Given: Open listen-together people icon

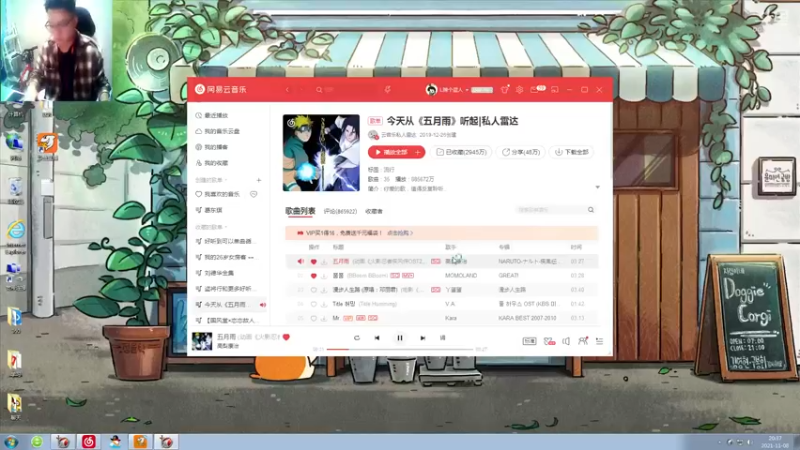Looking at the screenshot, I should pos(583,341).
